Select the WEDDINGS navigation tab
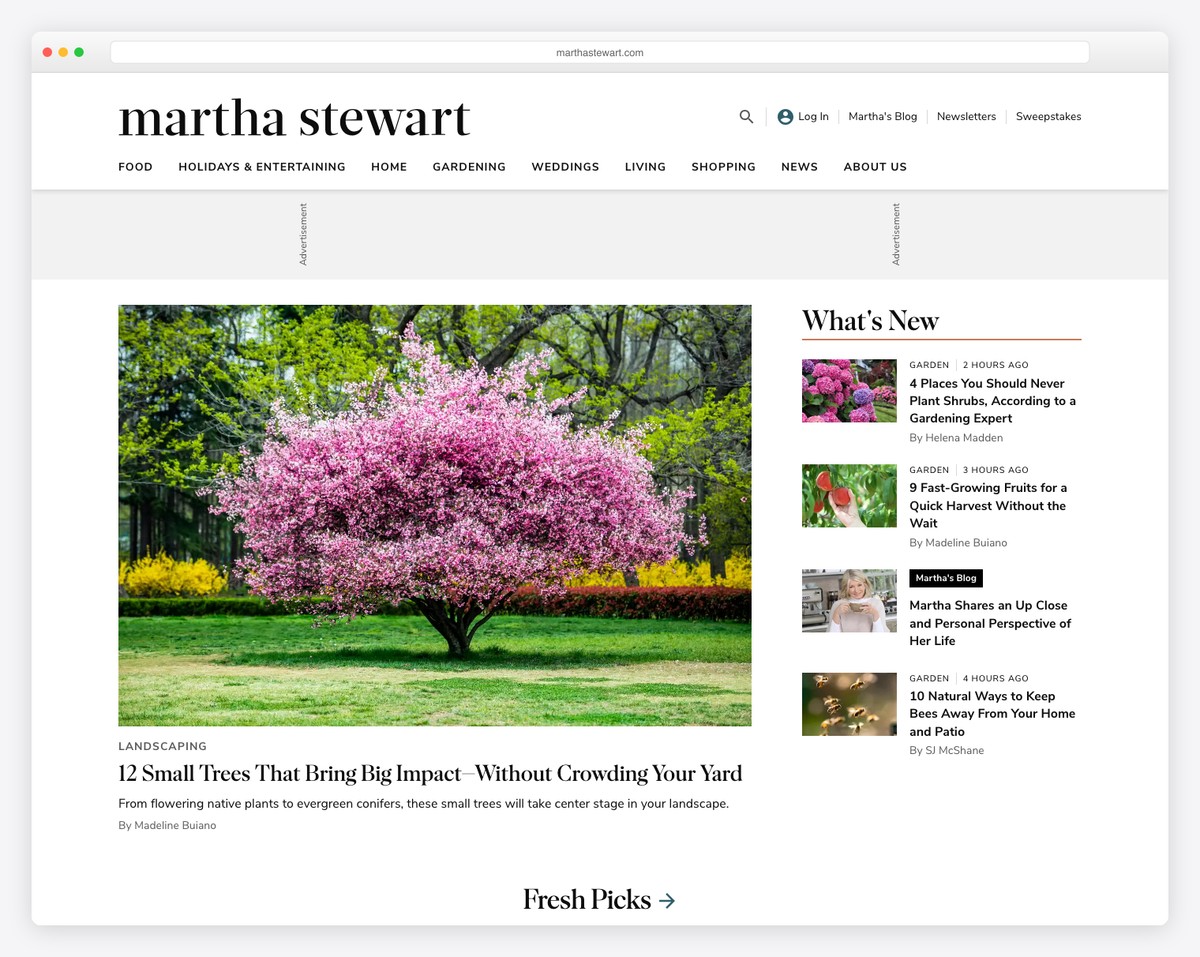The image size is (1200, 957). [565, 167]
